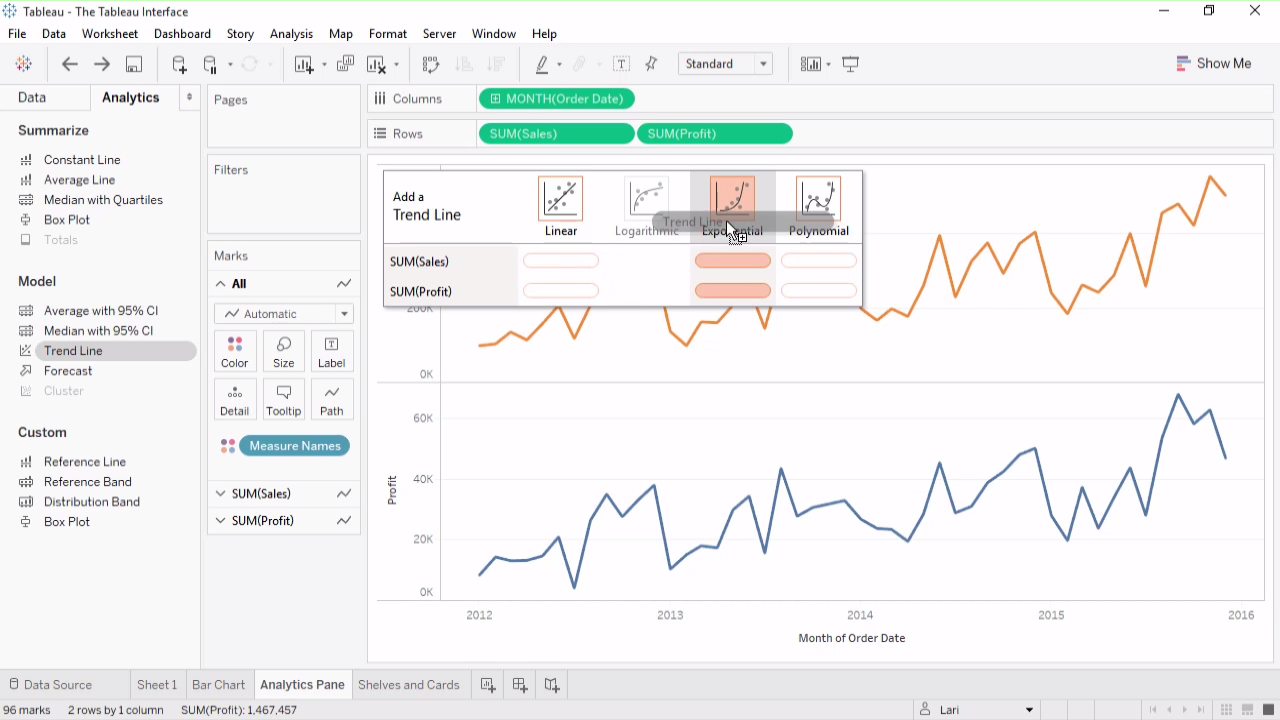Click the Save workbook toolbar icon
This screenshot has width=1280, height=720.
133,63
